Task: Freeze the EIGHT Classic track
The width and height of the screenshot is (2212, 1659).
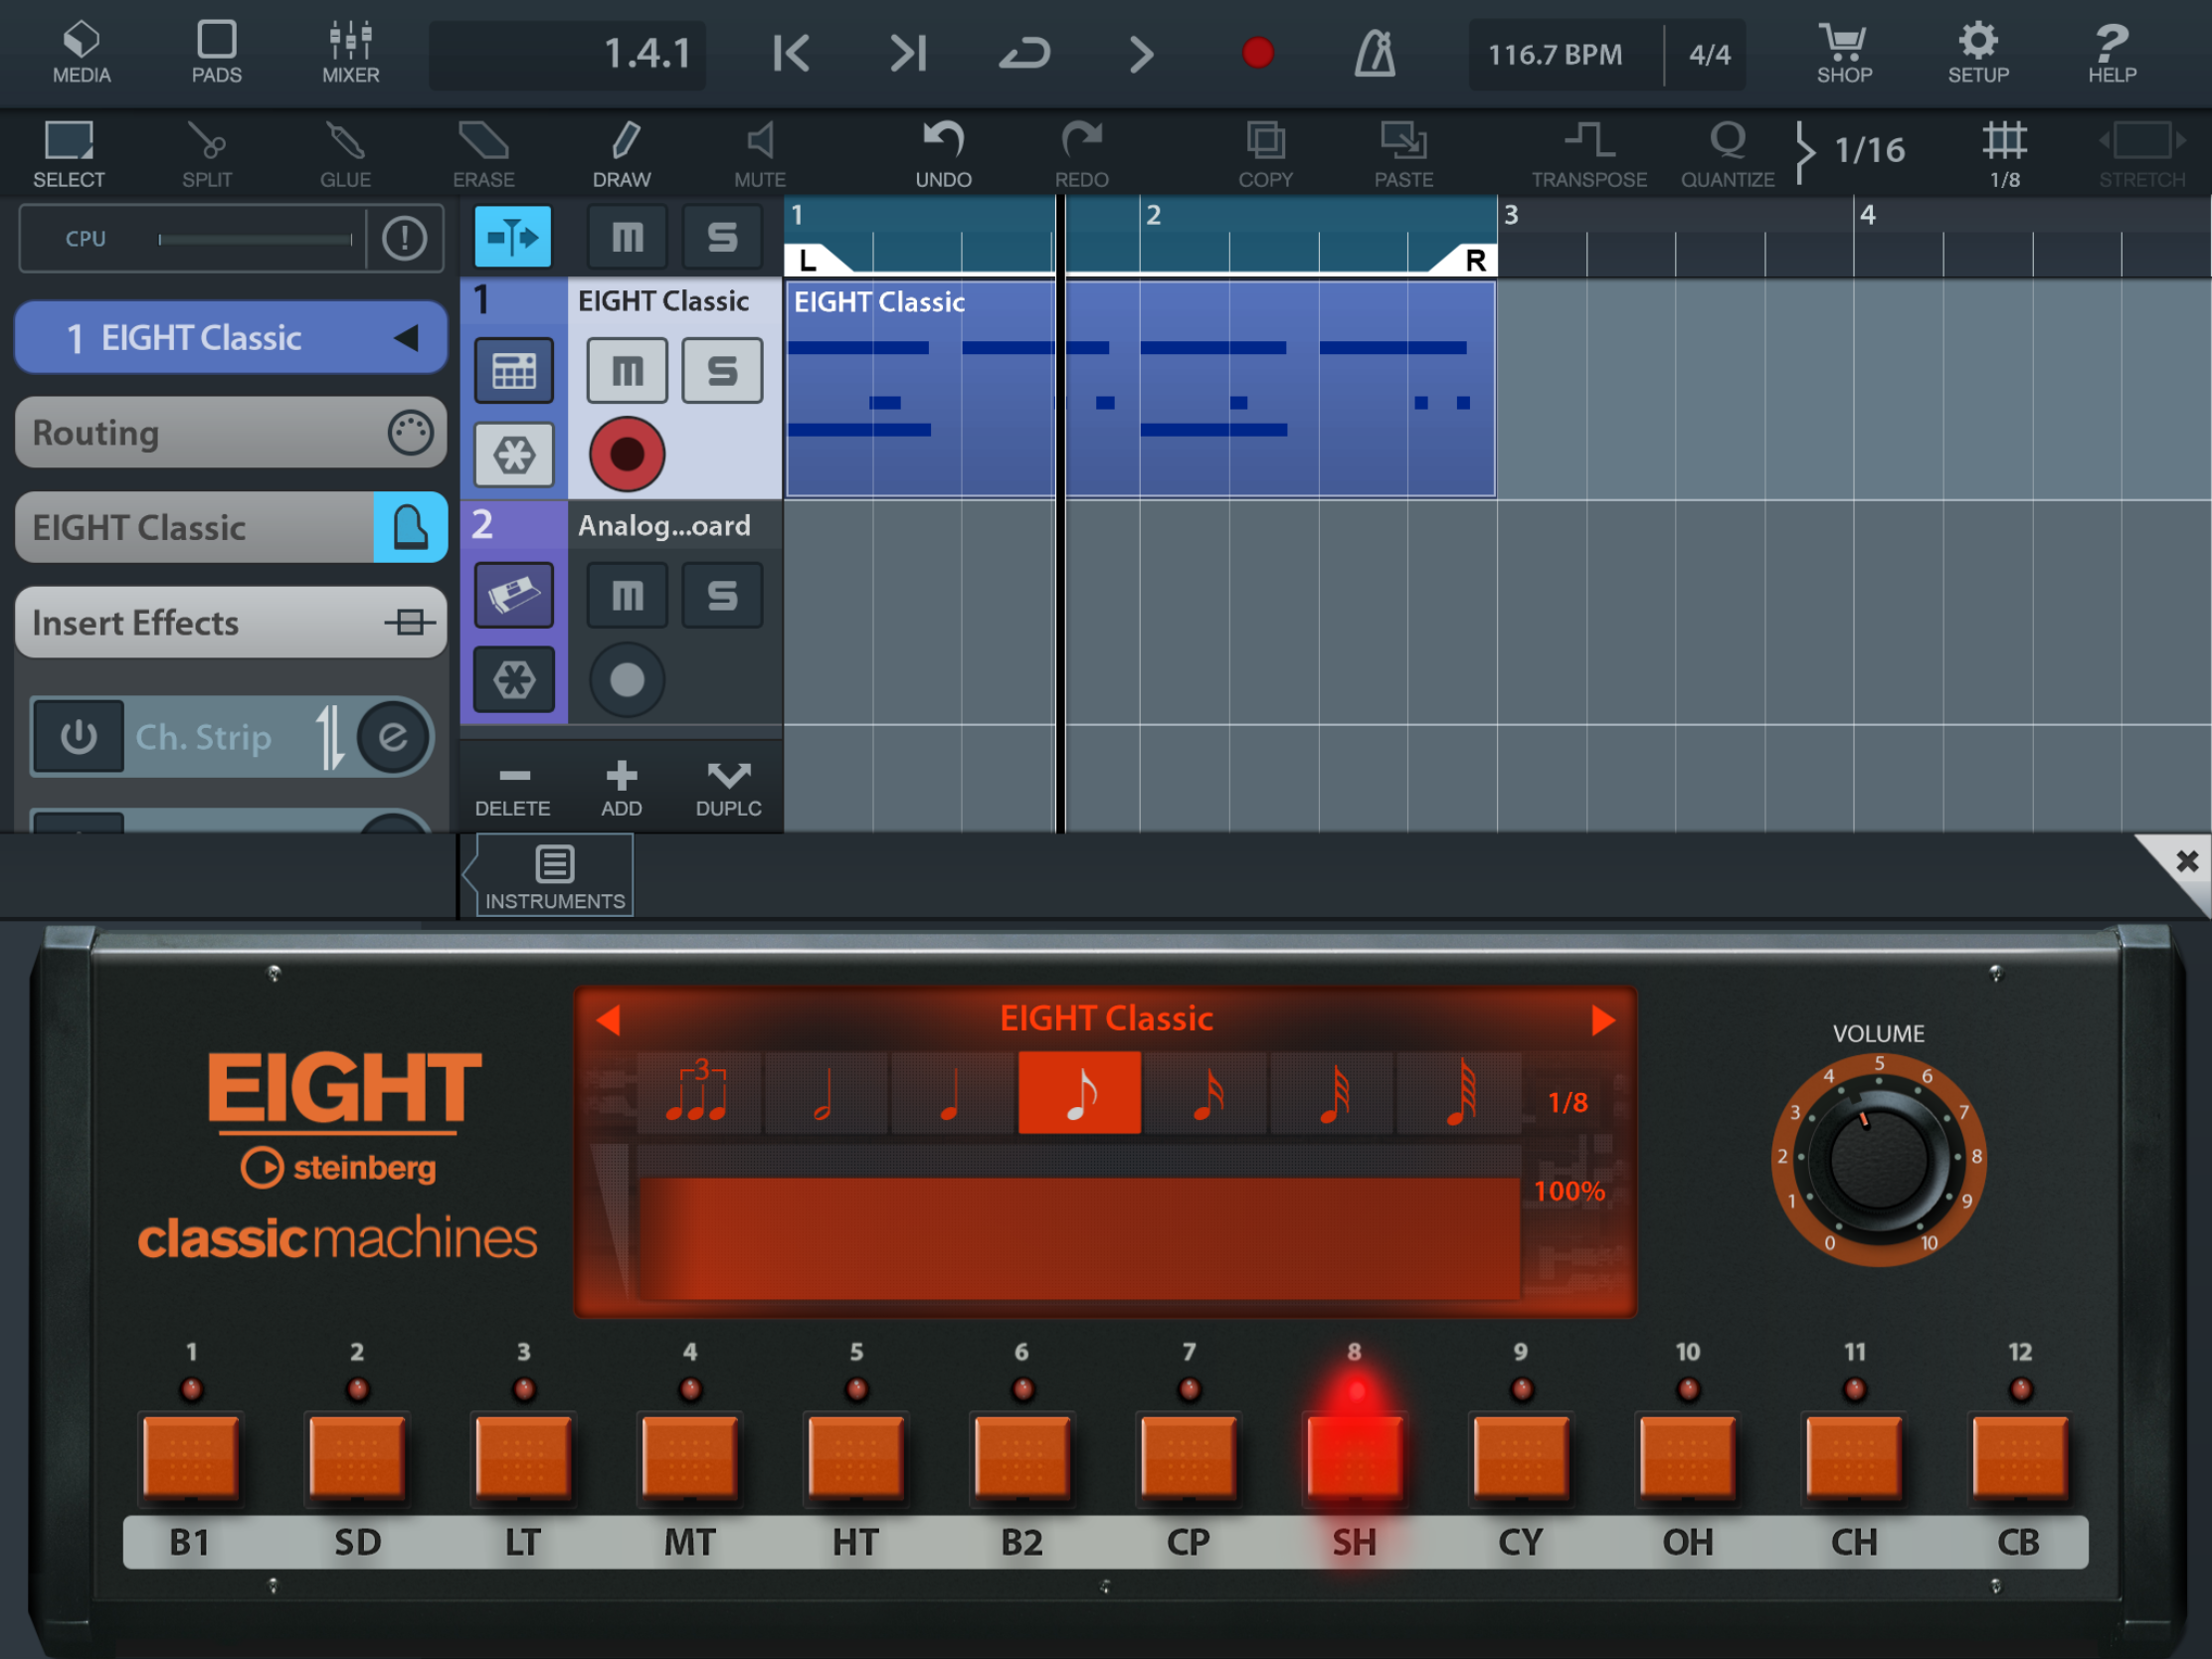Action: pos(514,454)
